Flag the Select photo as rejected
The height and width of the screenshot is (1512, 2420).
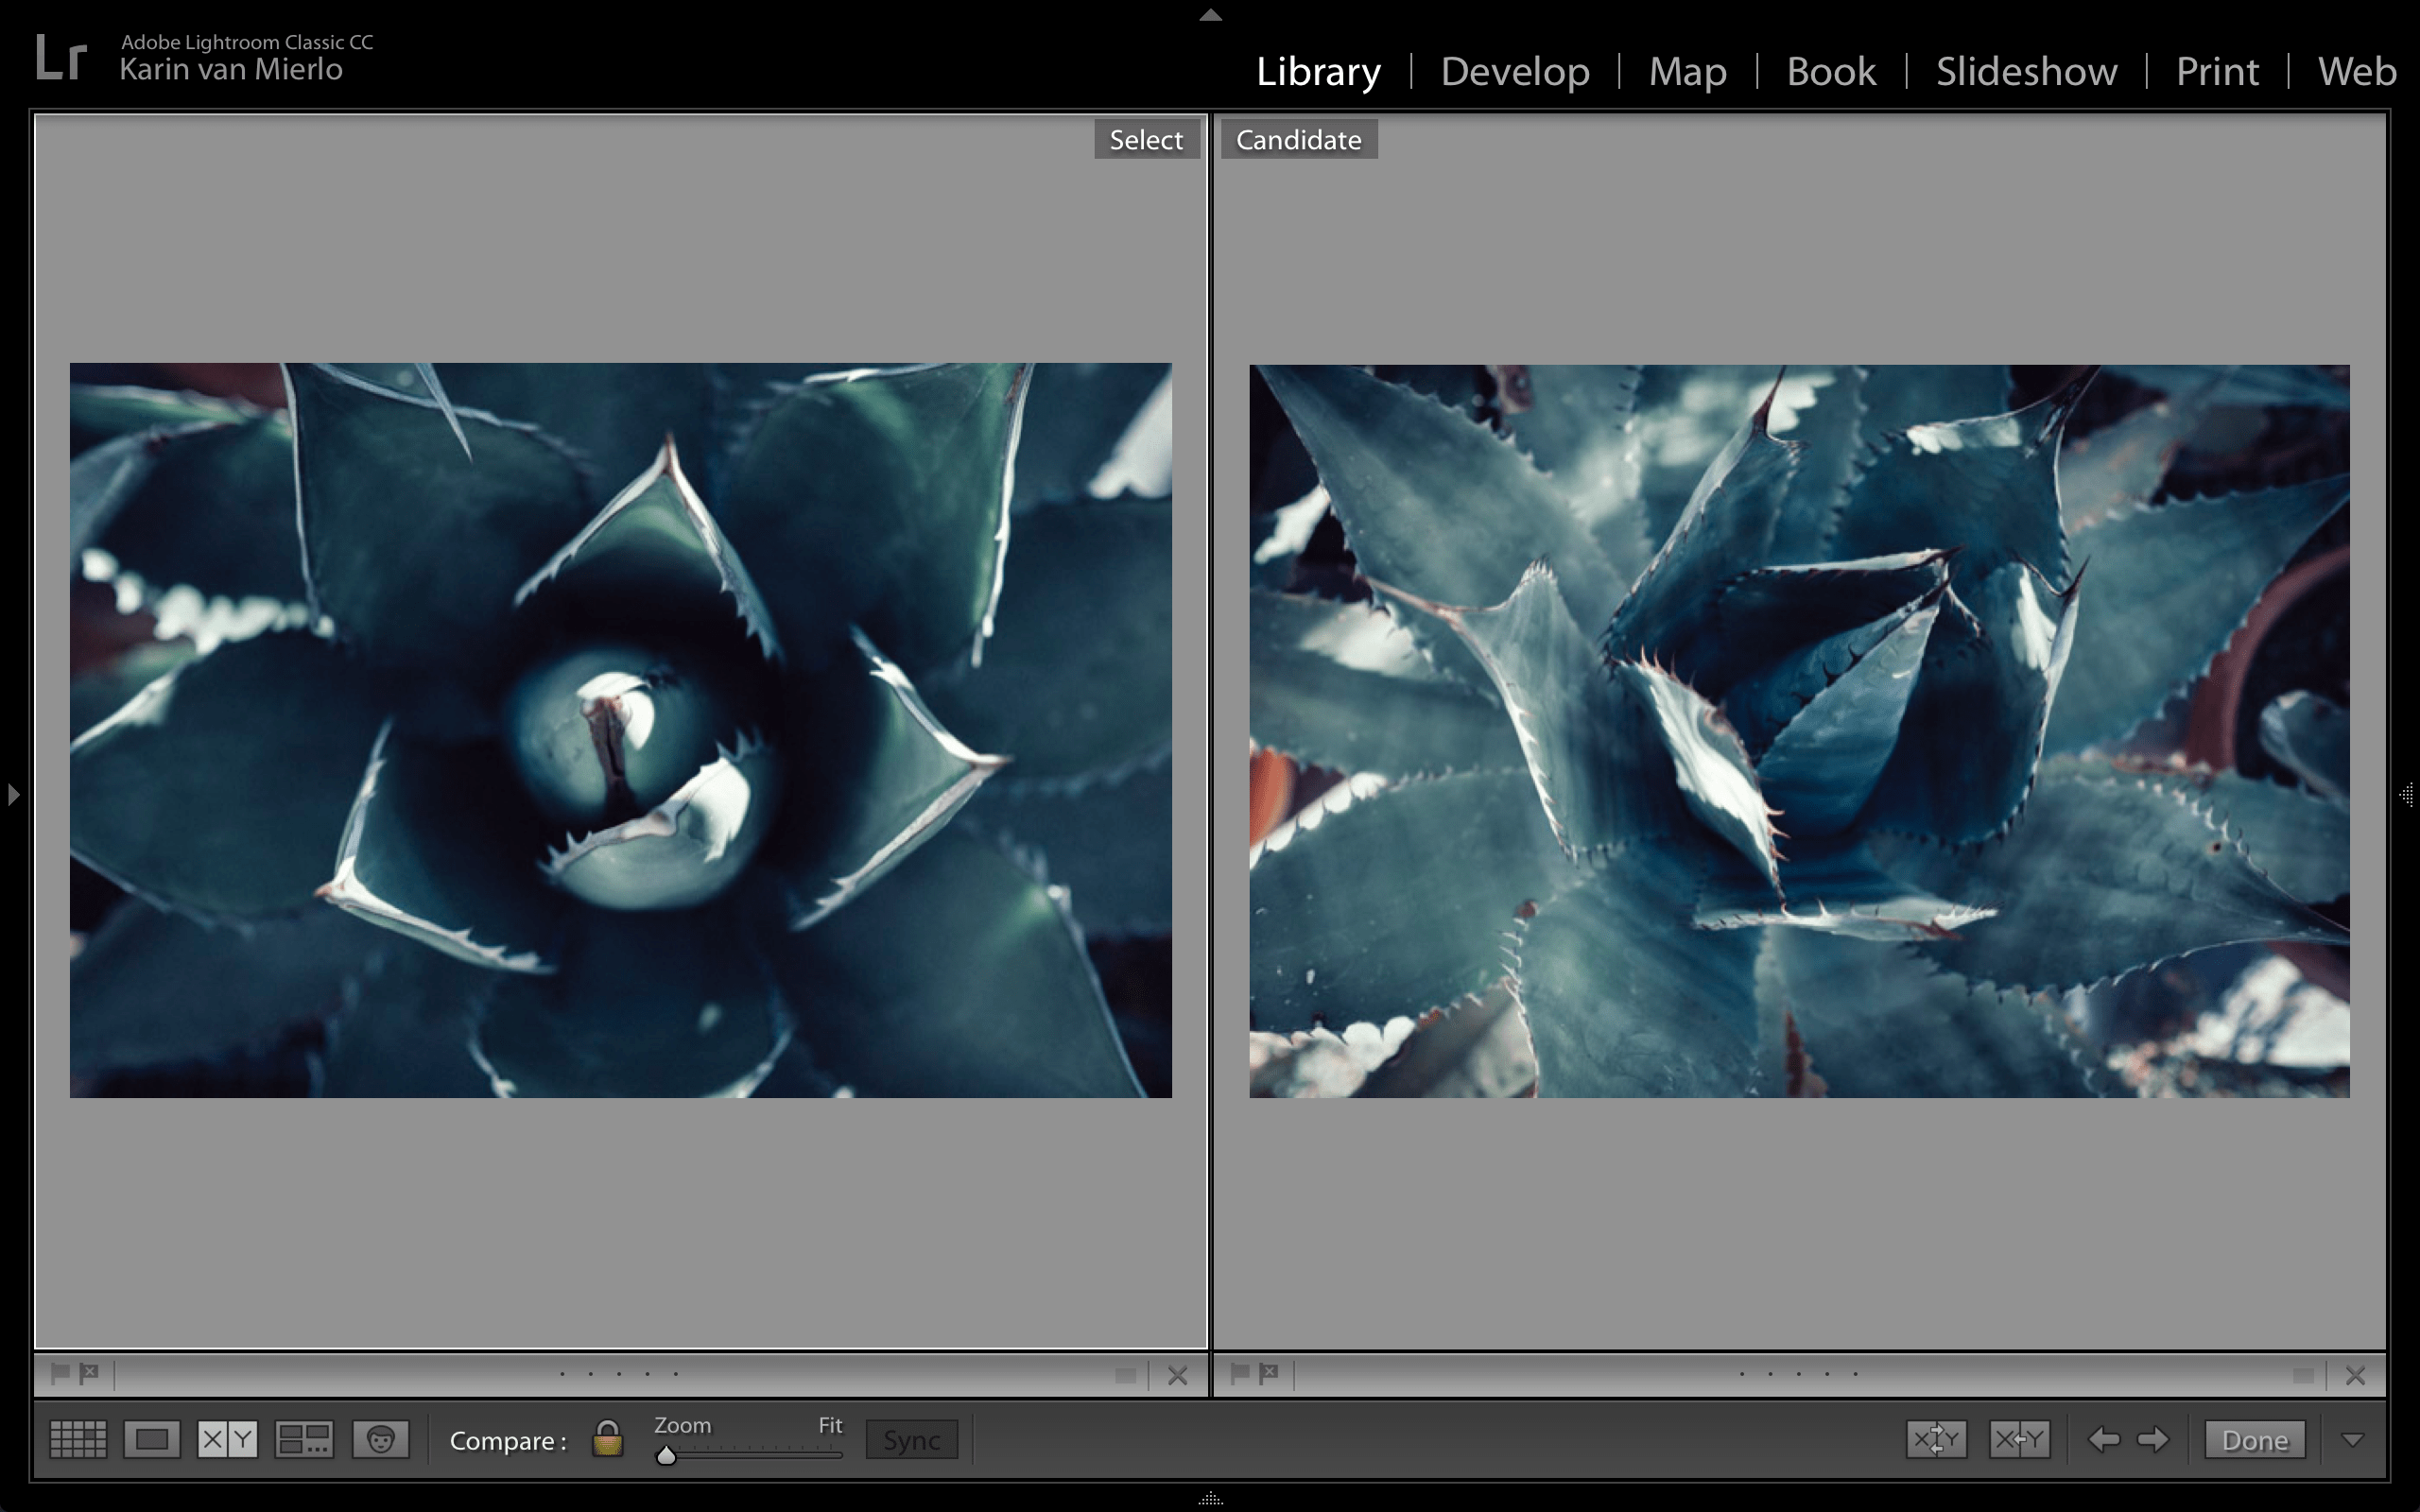point(89,1373)
